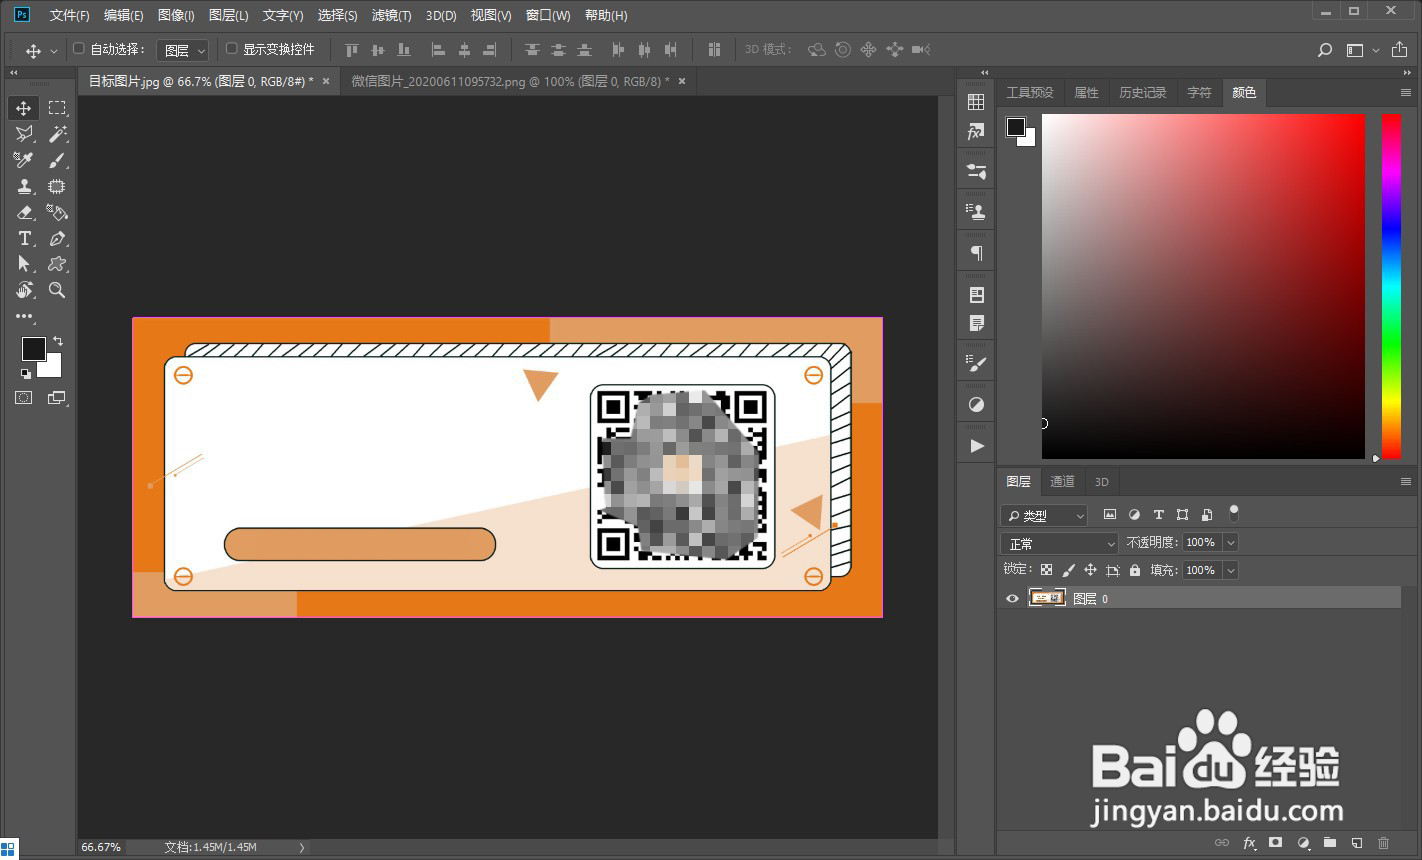Open the Move tool preset dropdown arrow
Viewport: 1422px width, 860px height.
point(53,50)
